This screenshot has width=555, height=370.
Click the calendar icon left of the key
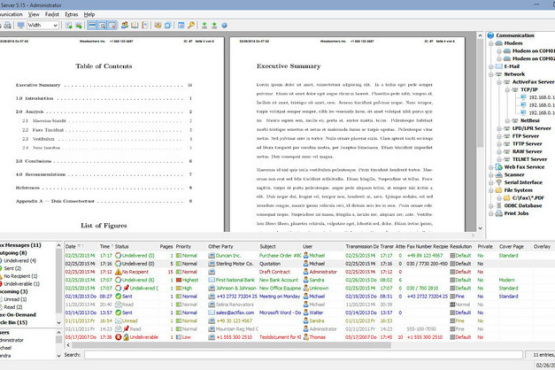point(181,25)
